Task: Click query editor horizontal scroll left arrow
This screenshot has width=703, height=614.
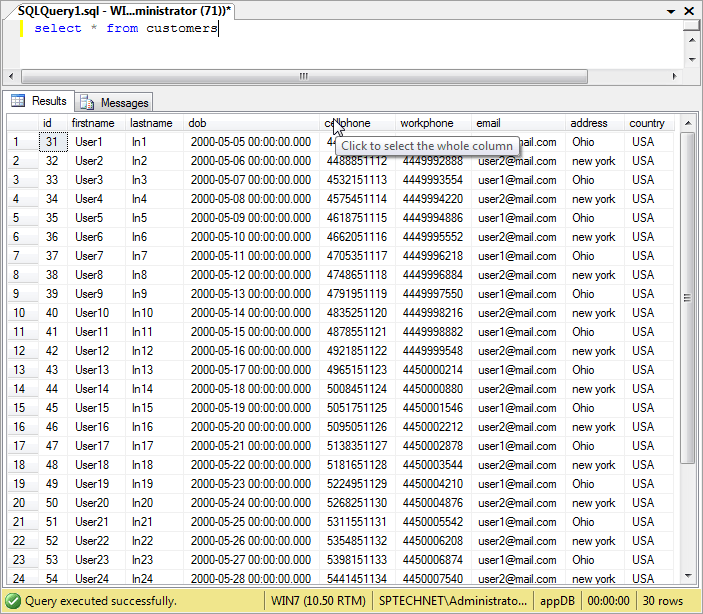Action: pos(11,76)
